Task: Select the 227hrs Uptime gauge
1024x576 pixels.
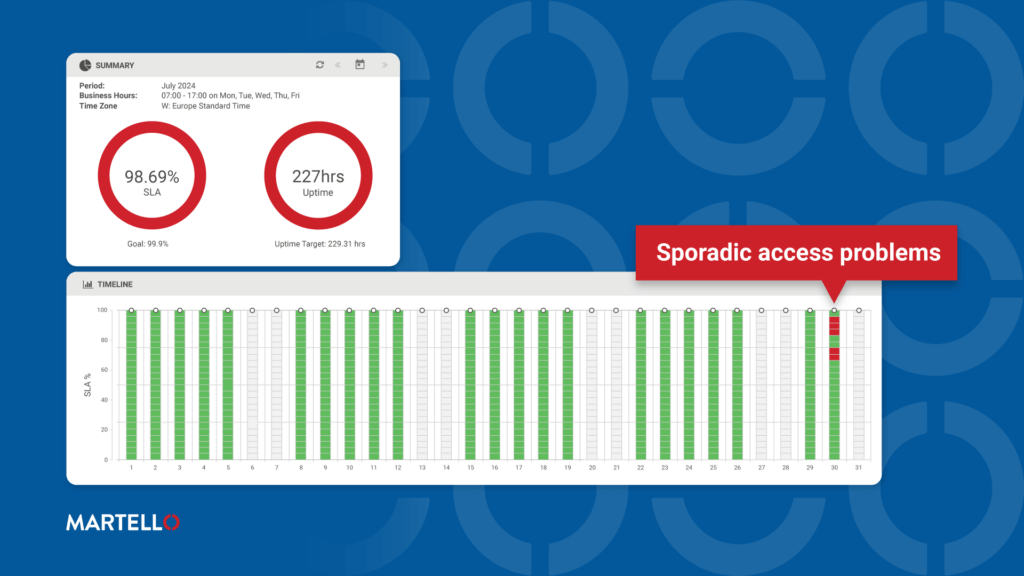Action: pos(318,175)
